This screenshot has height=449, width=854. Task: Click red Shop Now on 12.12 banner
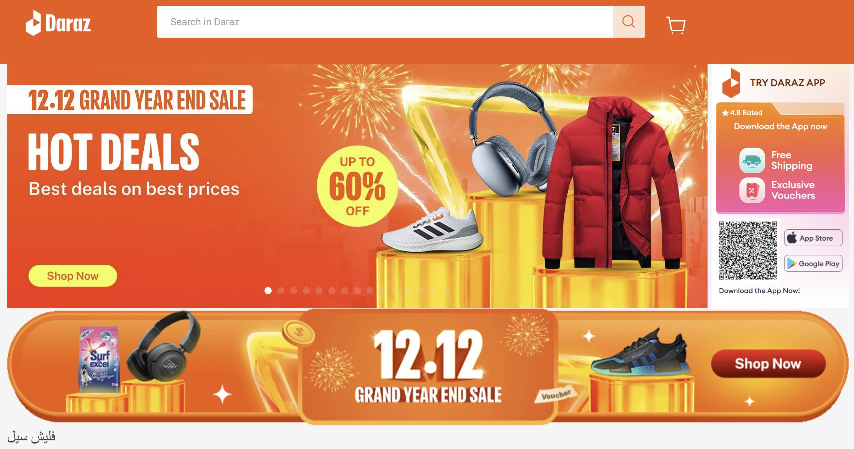[768, 363]
